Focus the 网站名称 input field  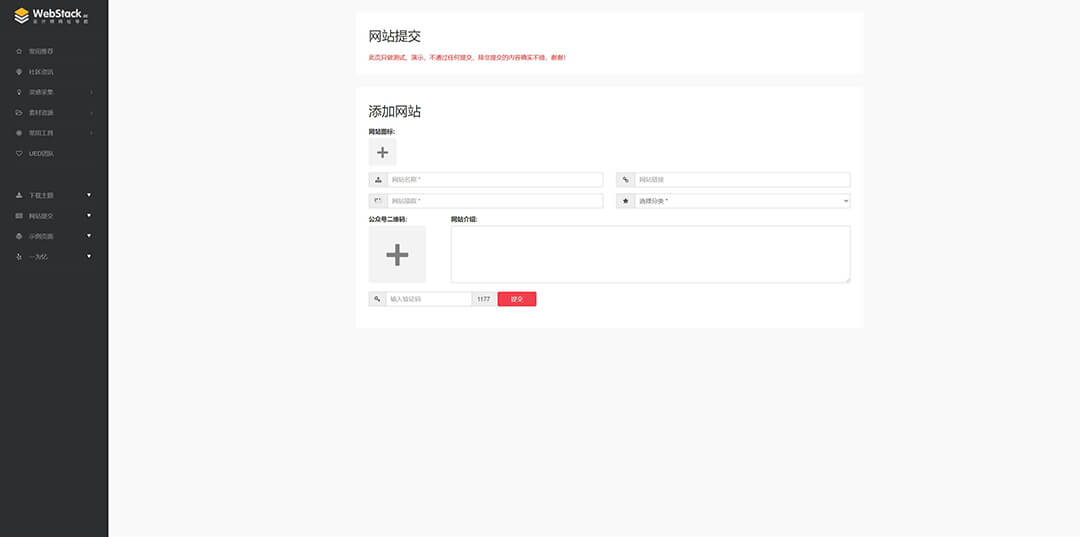(x=495, y=180)
